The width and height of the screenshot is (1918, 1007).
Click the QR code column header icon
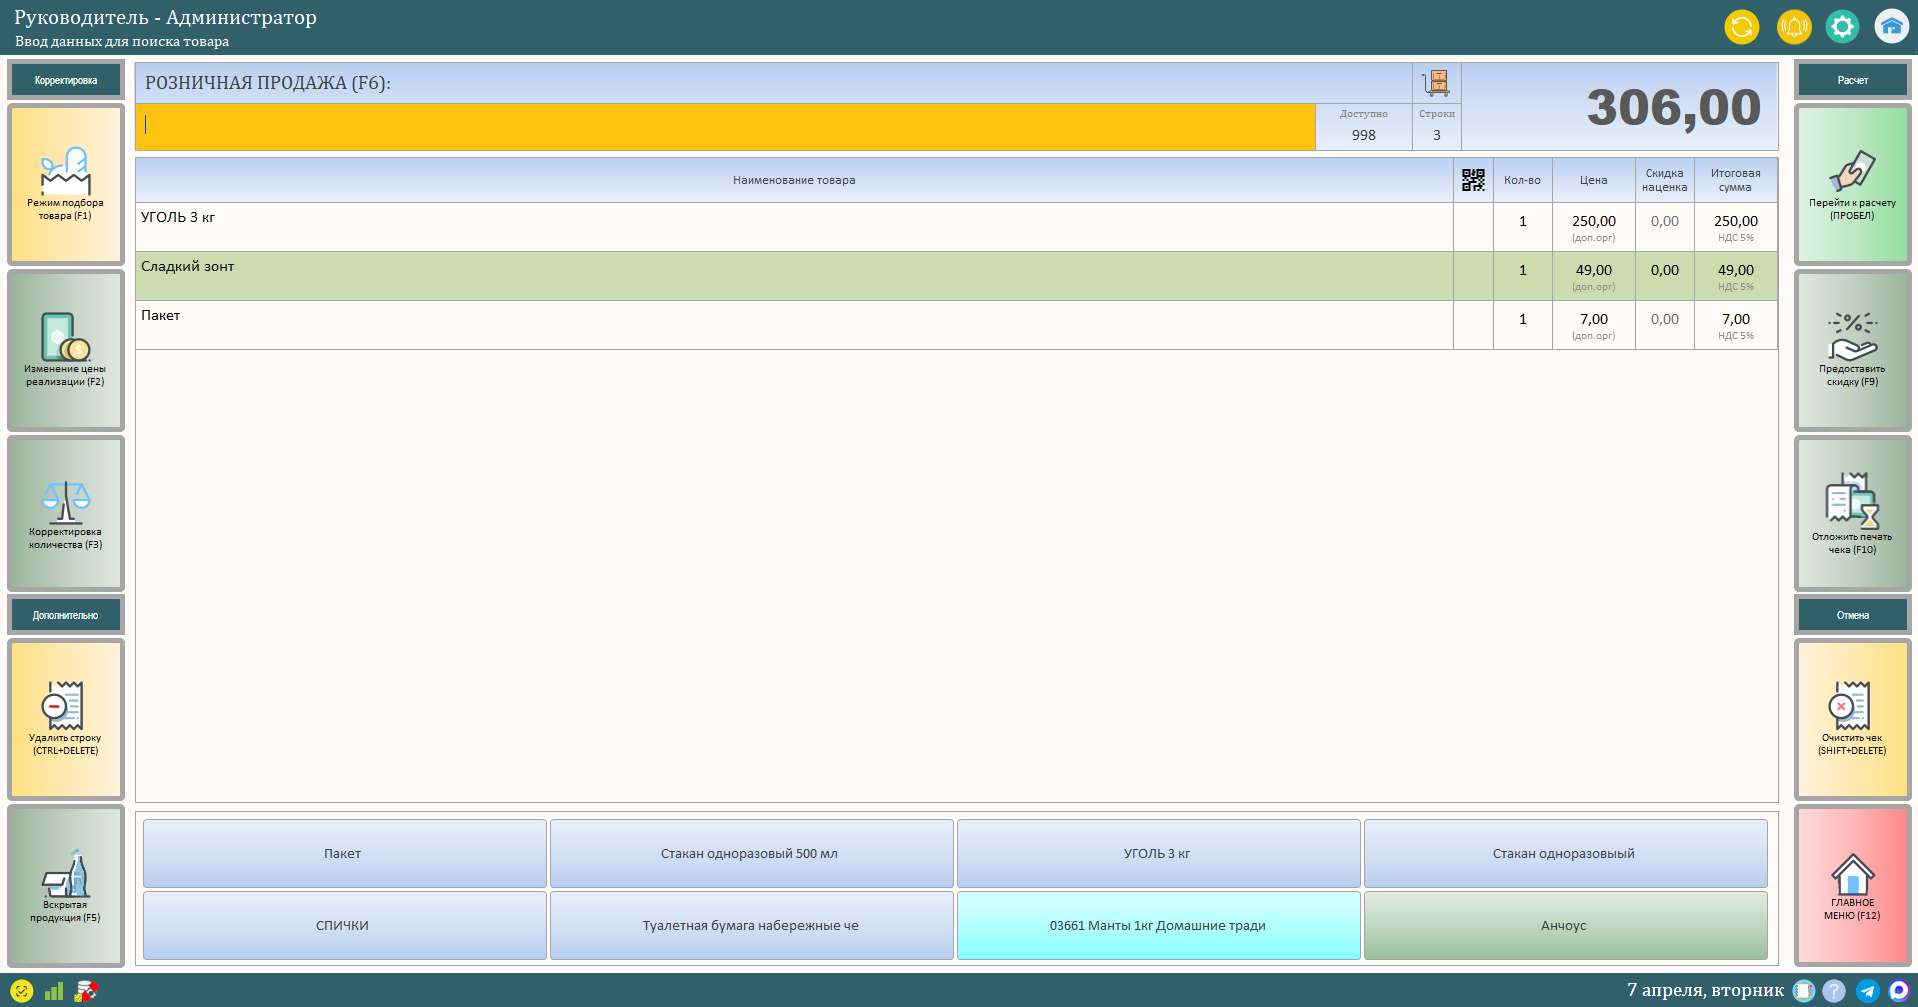[x=1473, y=180]
